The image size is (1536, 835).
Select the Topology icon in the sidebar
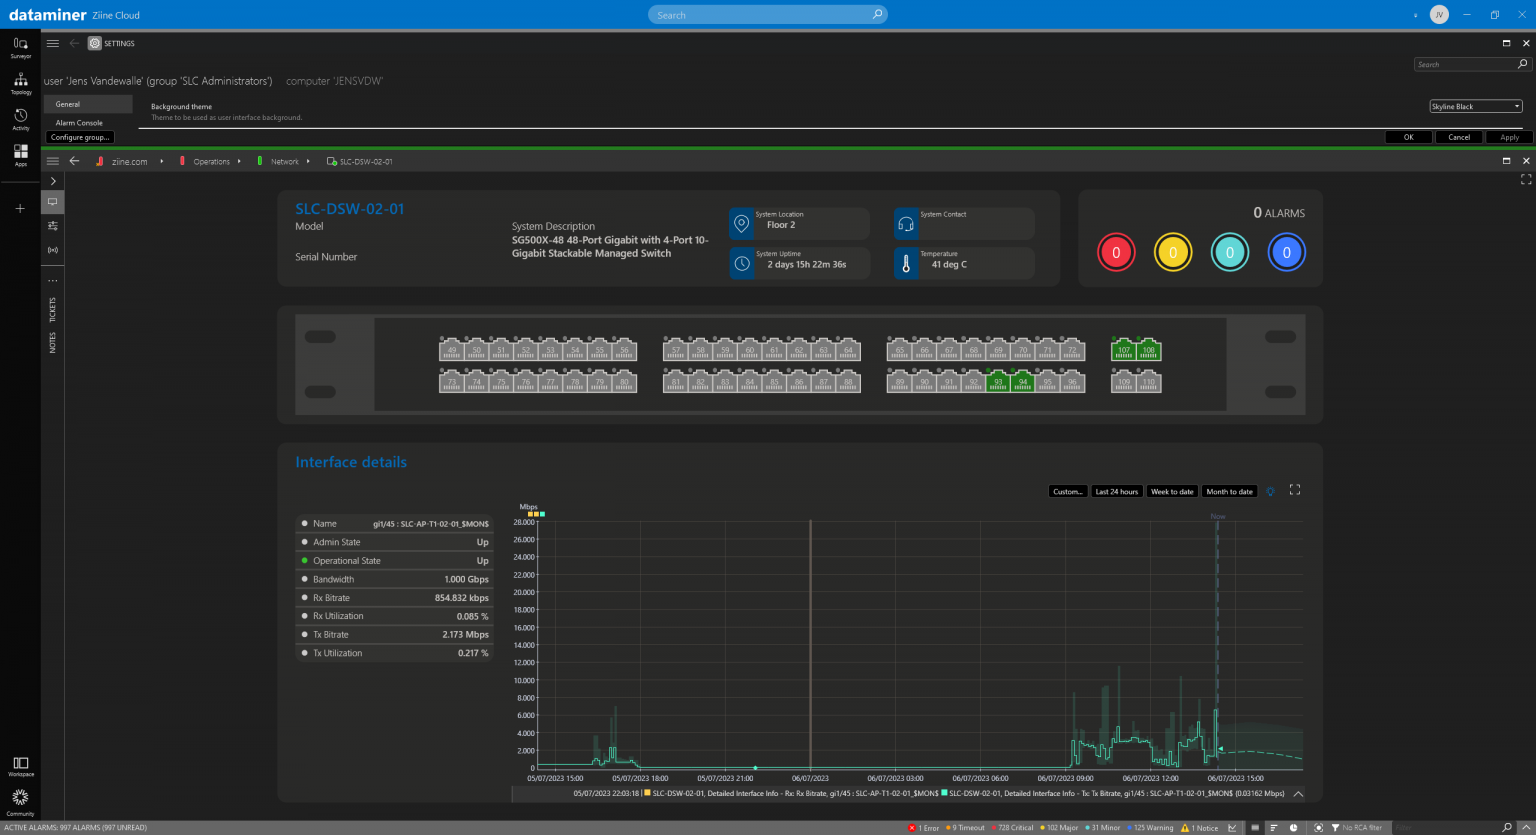pyautogui.click(x=20, y=84)
